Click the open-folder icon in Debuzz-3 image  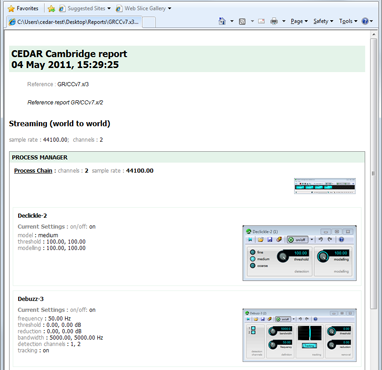tap(256, 319)
